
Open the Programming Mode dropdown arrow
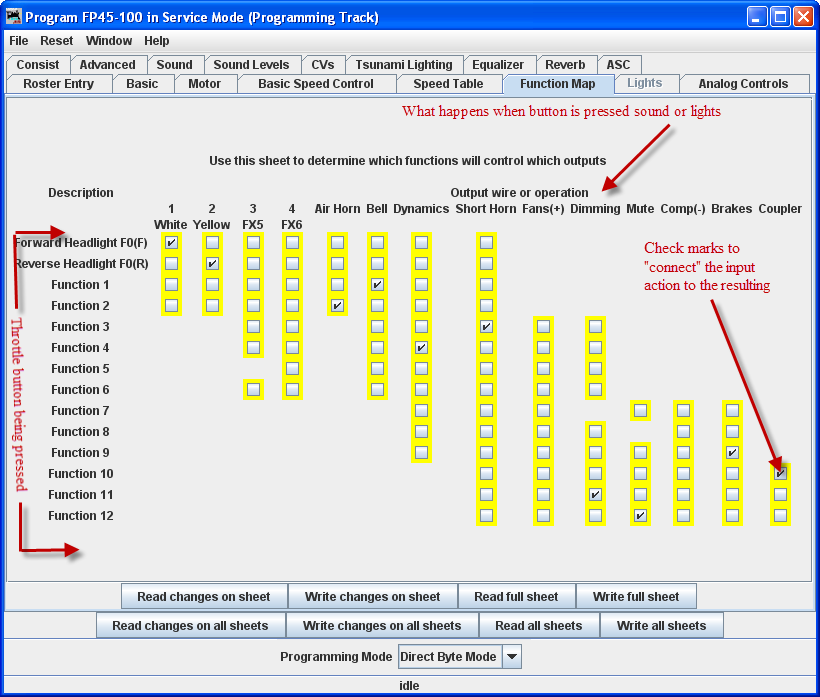[511, 657]
